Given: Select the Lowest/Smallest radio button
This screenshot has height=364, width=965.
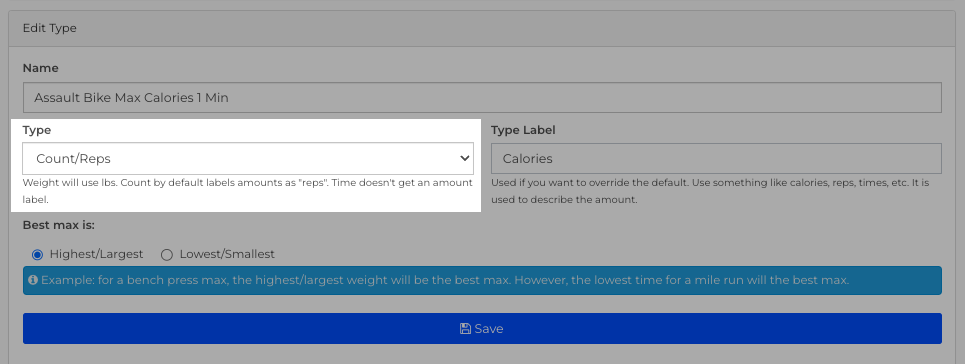Looking at the screenshot, I should point(167,254).
